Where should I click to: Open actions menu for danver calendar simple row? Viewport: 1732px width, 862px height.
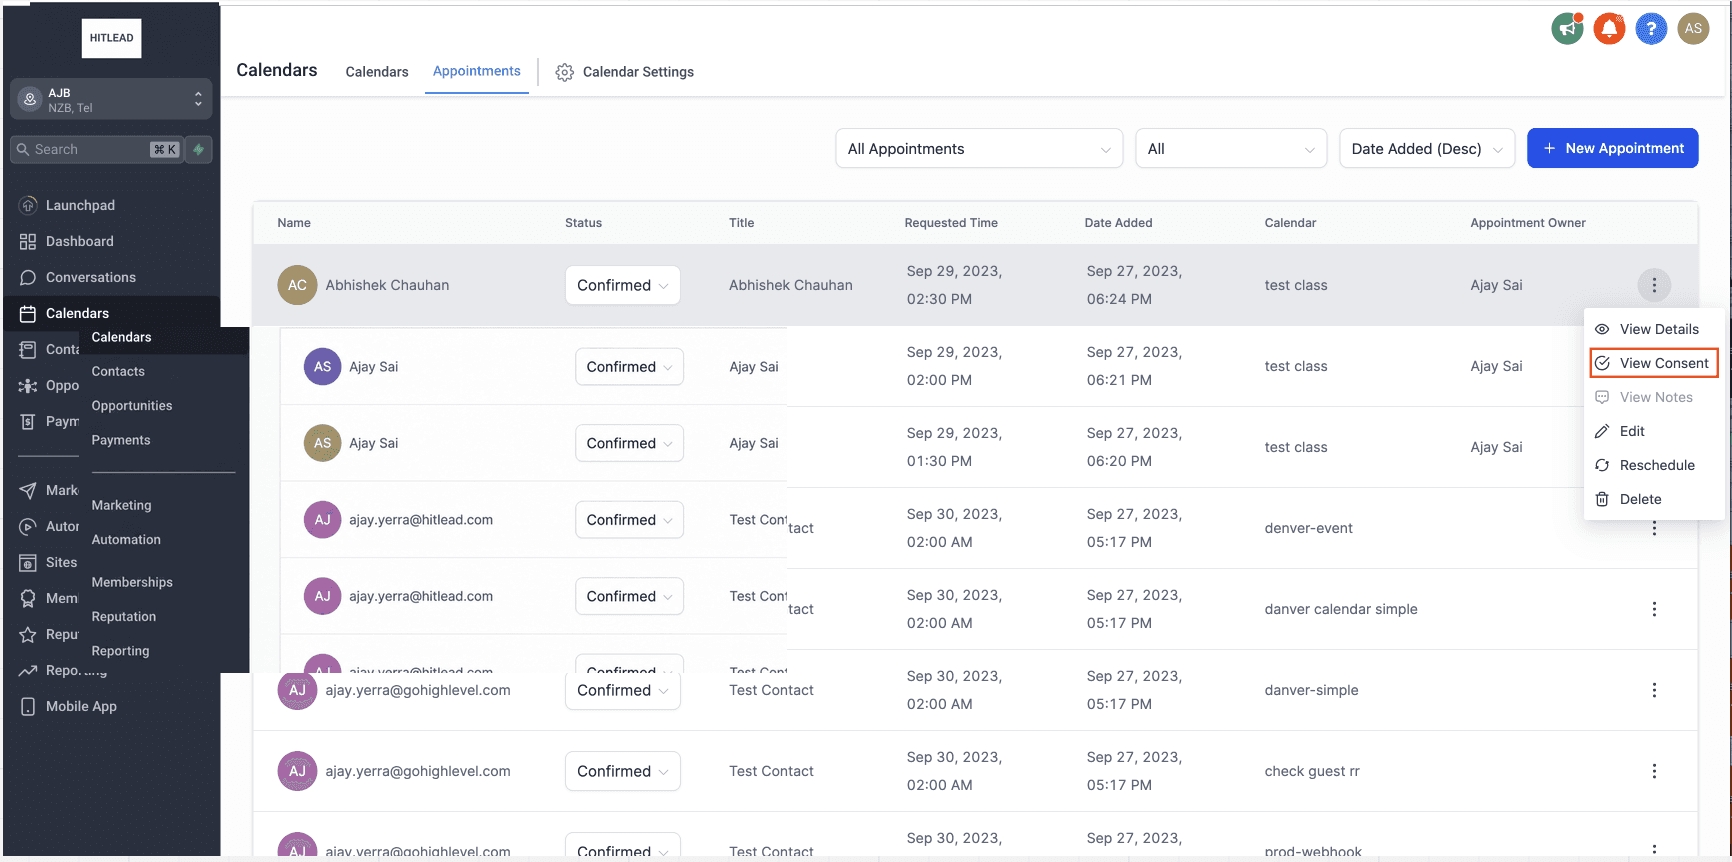1654,609
